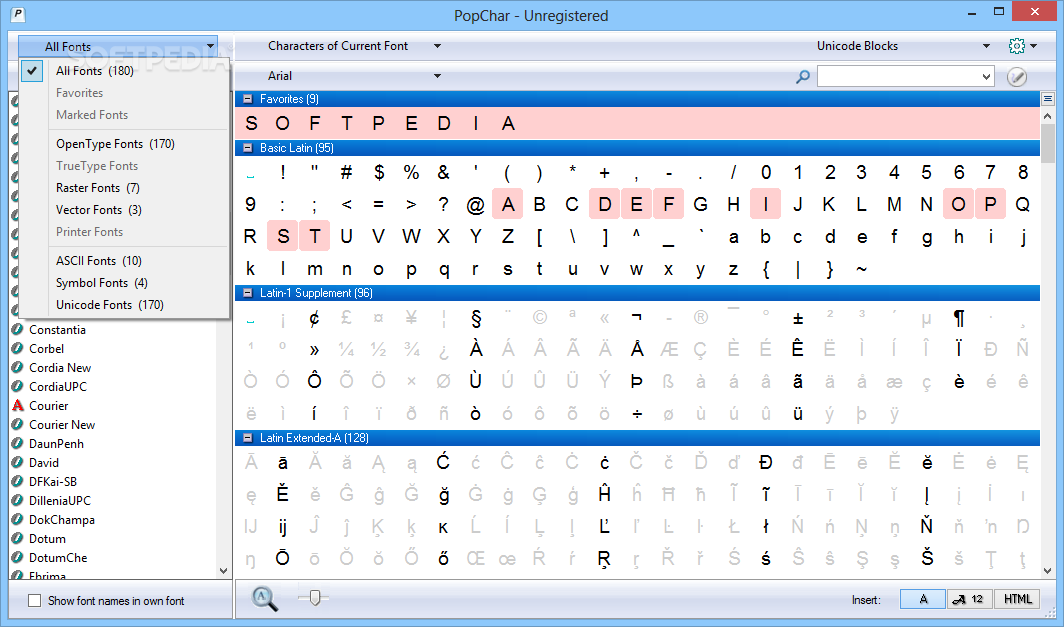
Task: Choose ASCII Fonts (10) from menu
Action: (x=125, y=261)
